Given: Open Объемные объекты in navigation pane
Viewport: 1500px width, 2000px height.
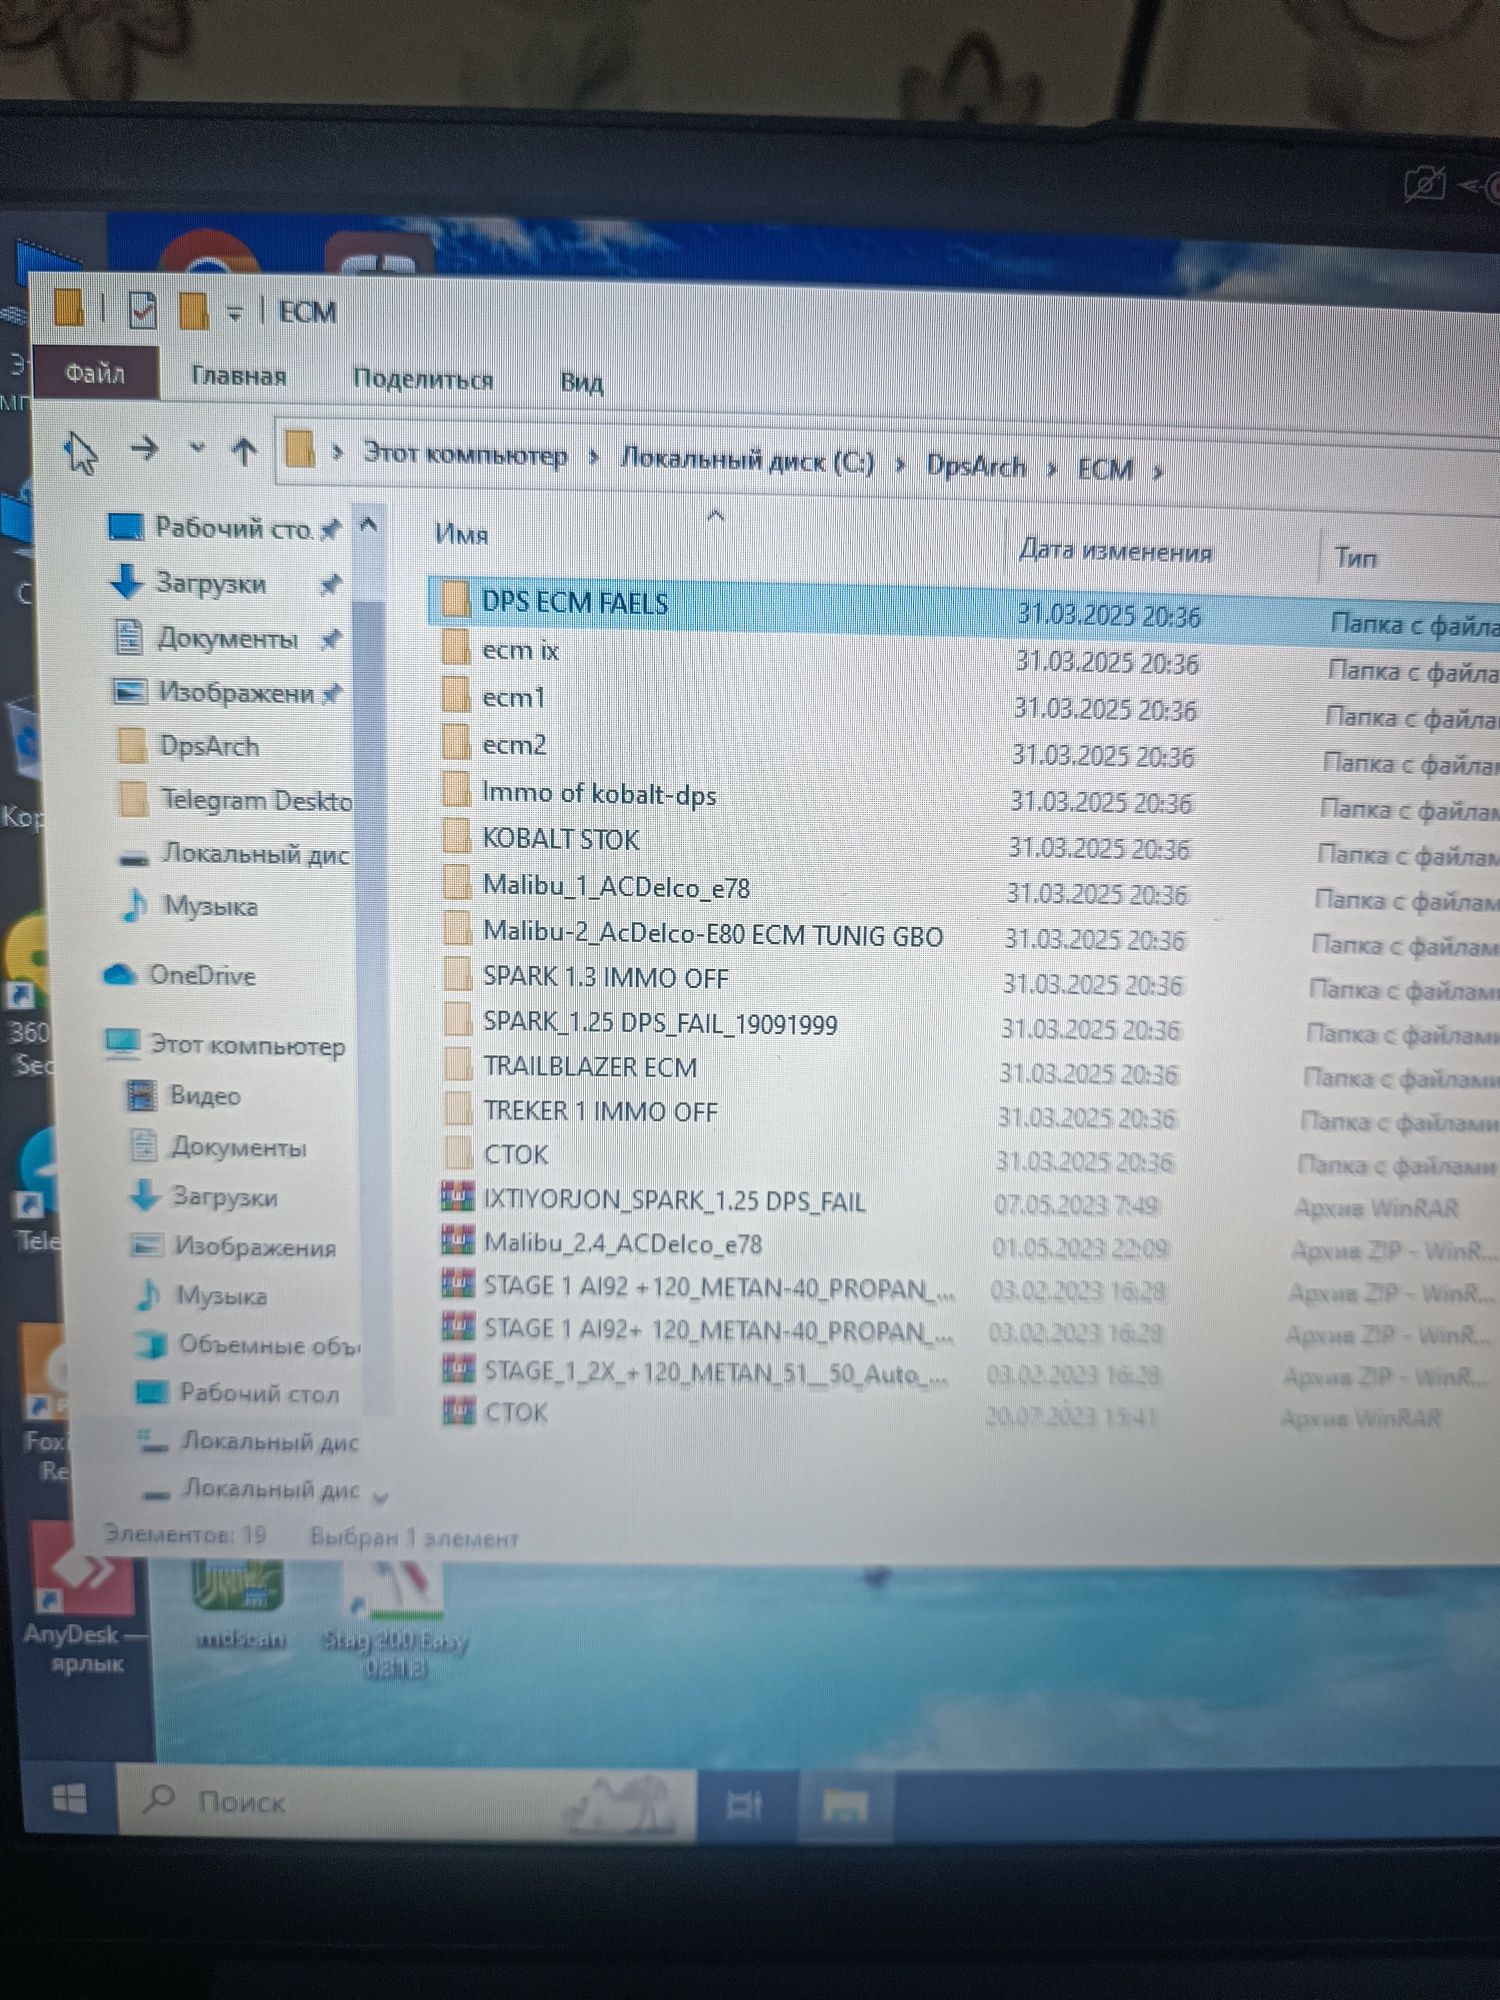Looking at the screenshot, I should pyautogui.click(x=269, y=1344).
